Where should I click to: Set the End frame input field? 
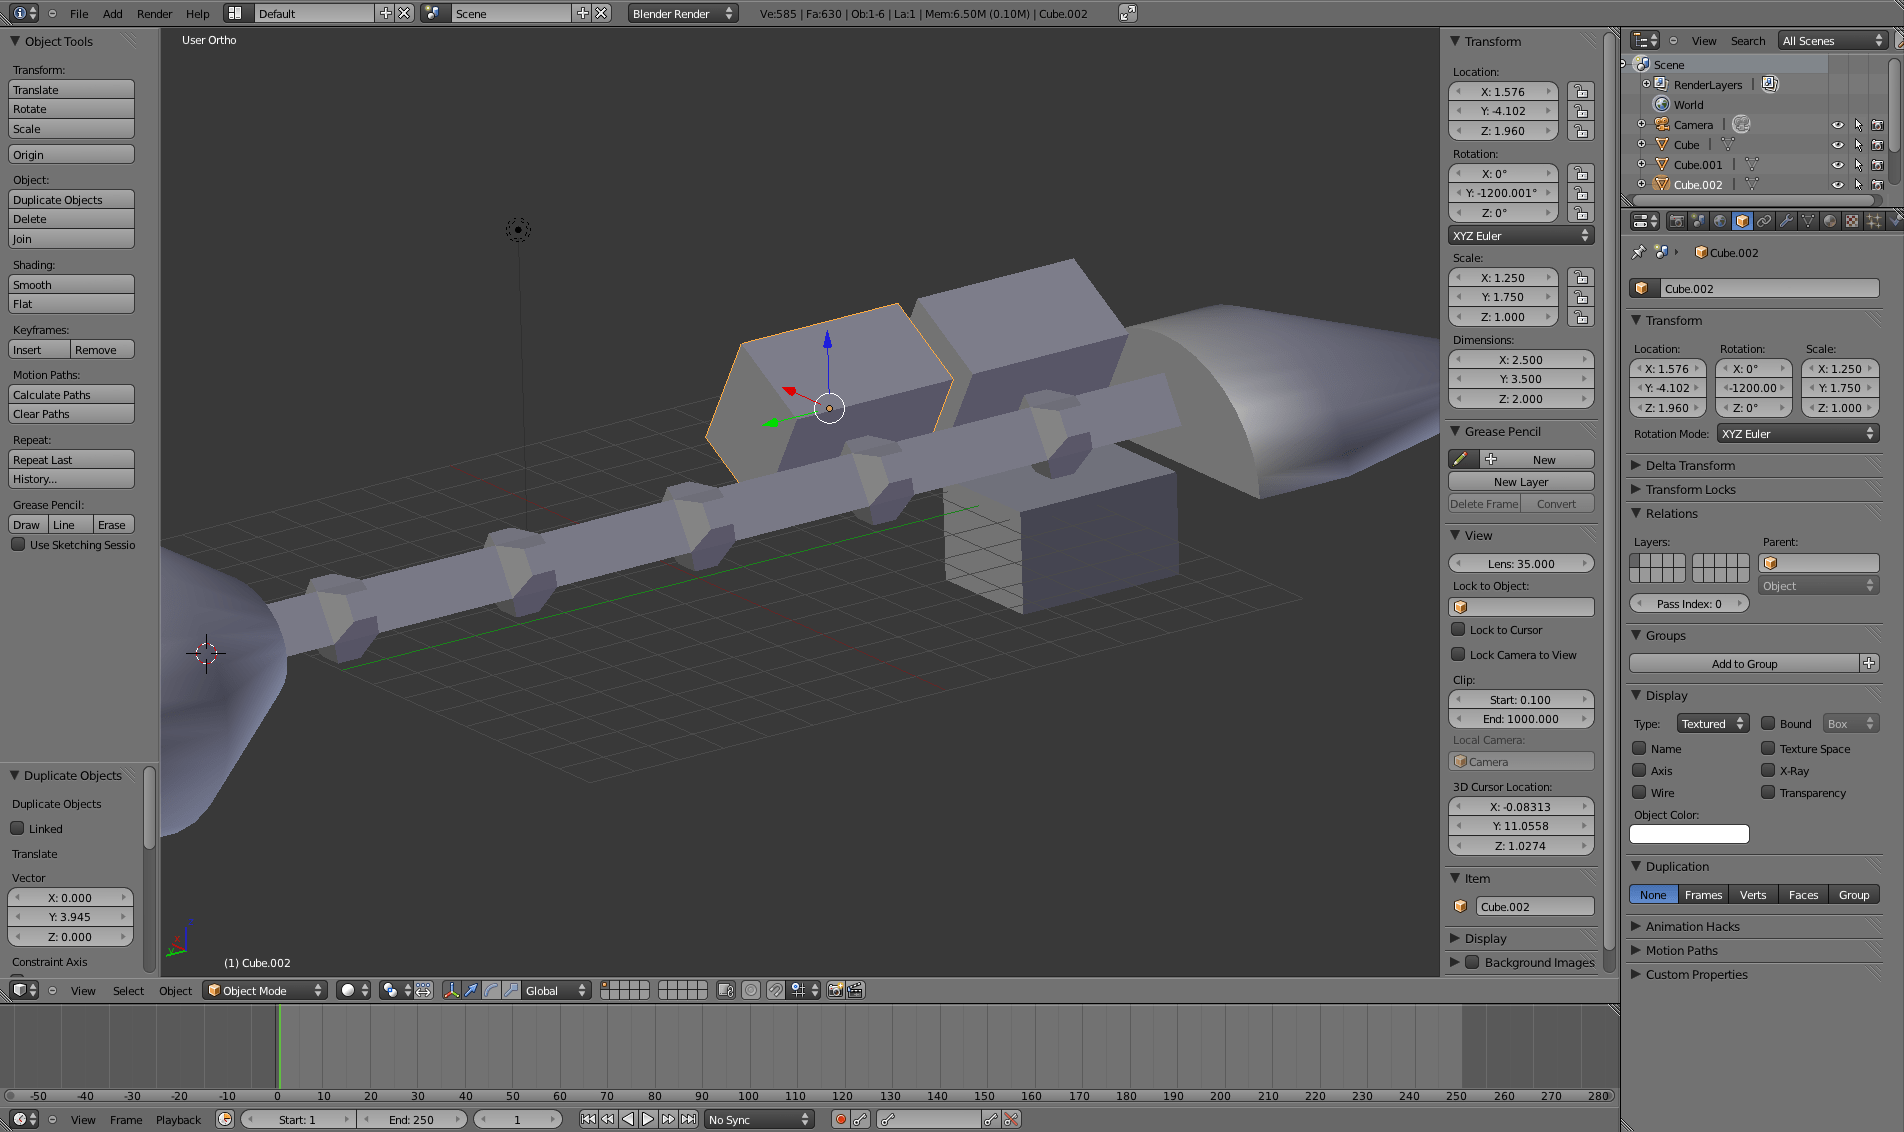point(412,1119)
